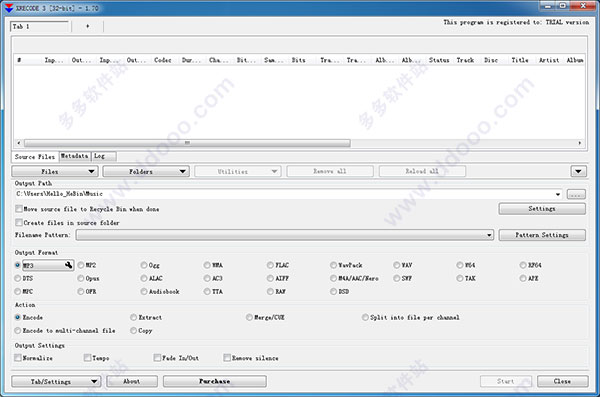This screenshot has height=397, width=600.
Task: Browse output path with ... button
Action: tap(576, 194)
